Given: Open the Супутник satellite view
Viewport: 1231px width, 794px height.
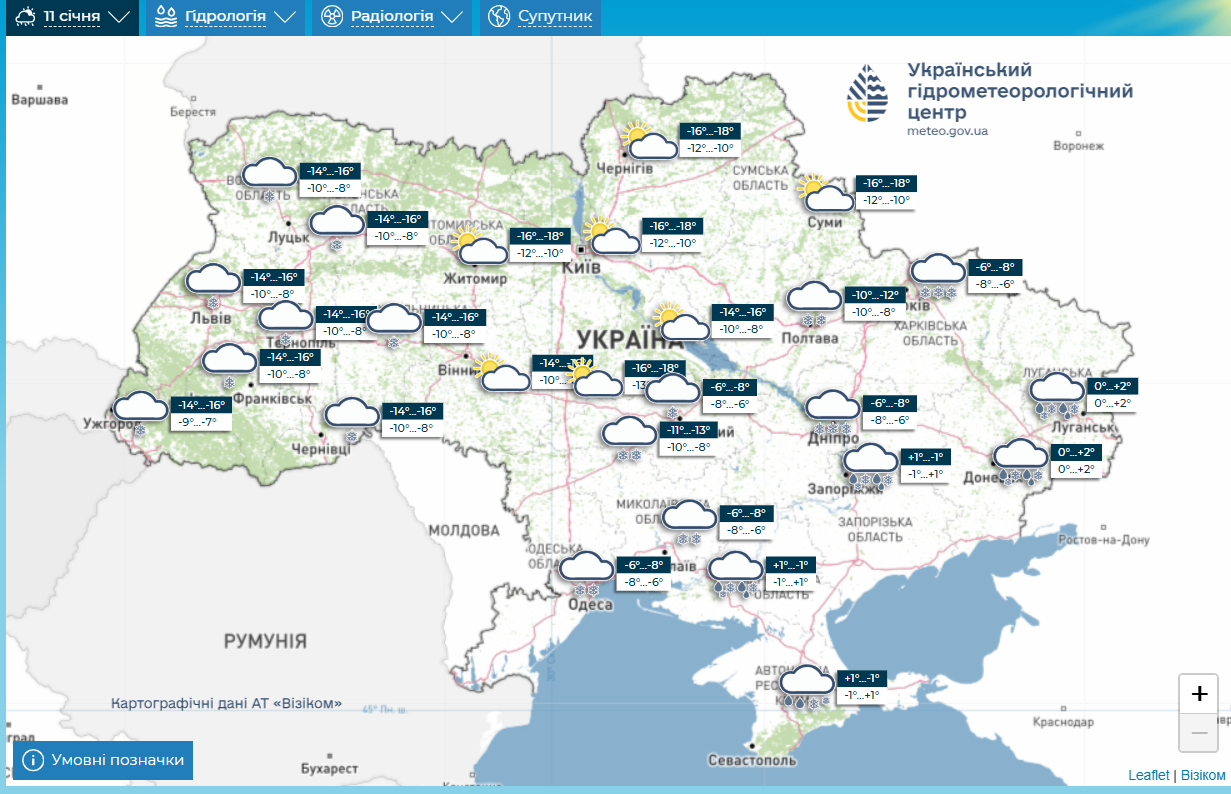Looking at the screenshot, I should pyautogui.click(x=554, y=17).
